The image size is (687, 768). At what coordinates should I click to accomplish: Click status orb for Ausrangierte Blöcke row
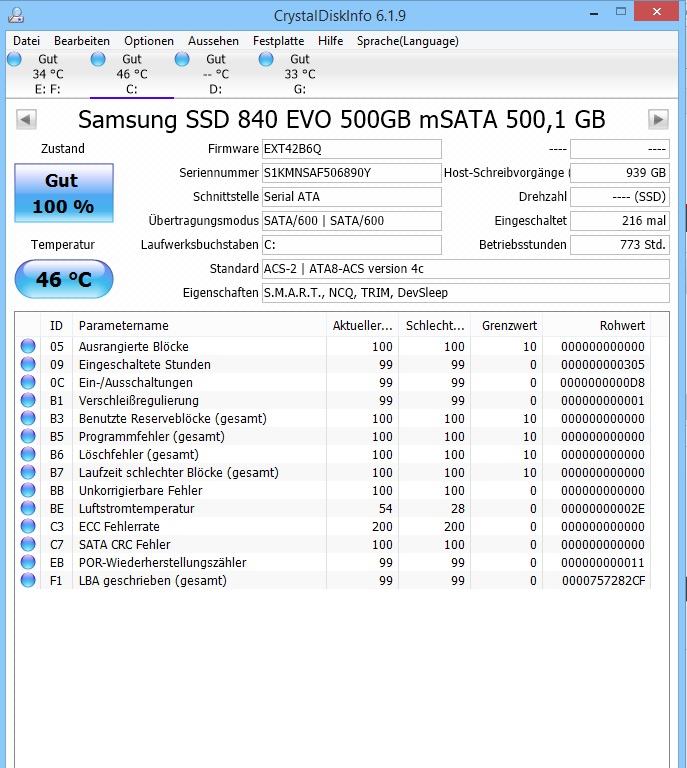click(28, 346)
